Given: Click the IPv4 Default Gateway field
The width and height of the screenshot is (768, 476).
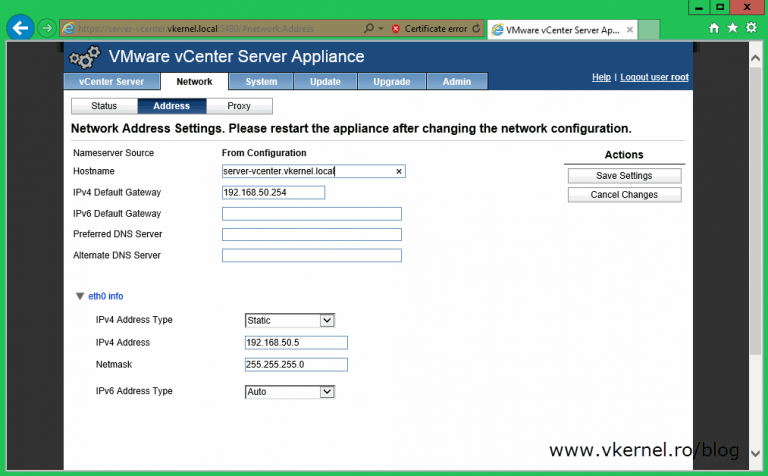Looking at the screenshot, I should coord(273,192).
